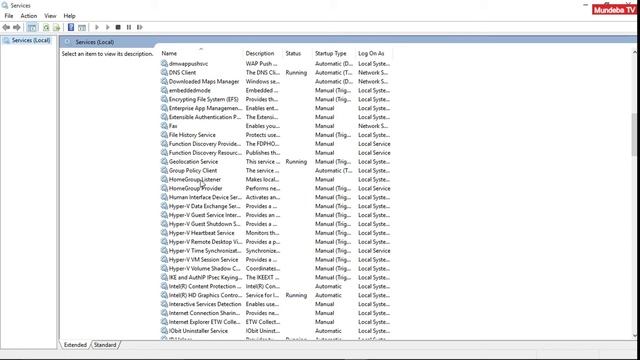Select the Downloaded Maps Manager service name
The height and width of the screenshot is (360, 640).
click(x=204, y=81)
